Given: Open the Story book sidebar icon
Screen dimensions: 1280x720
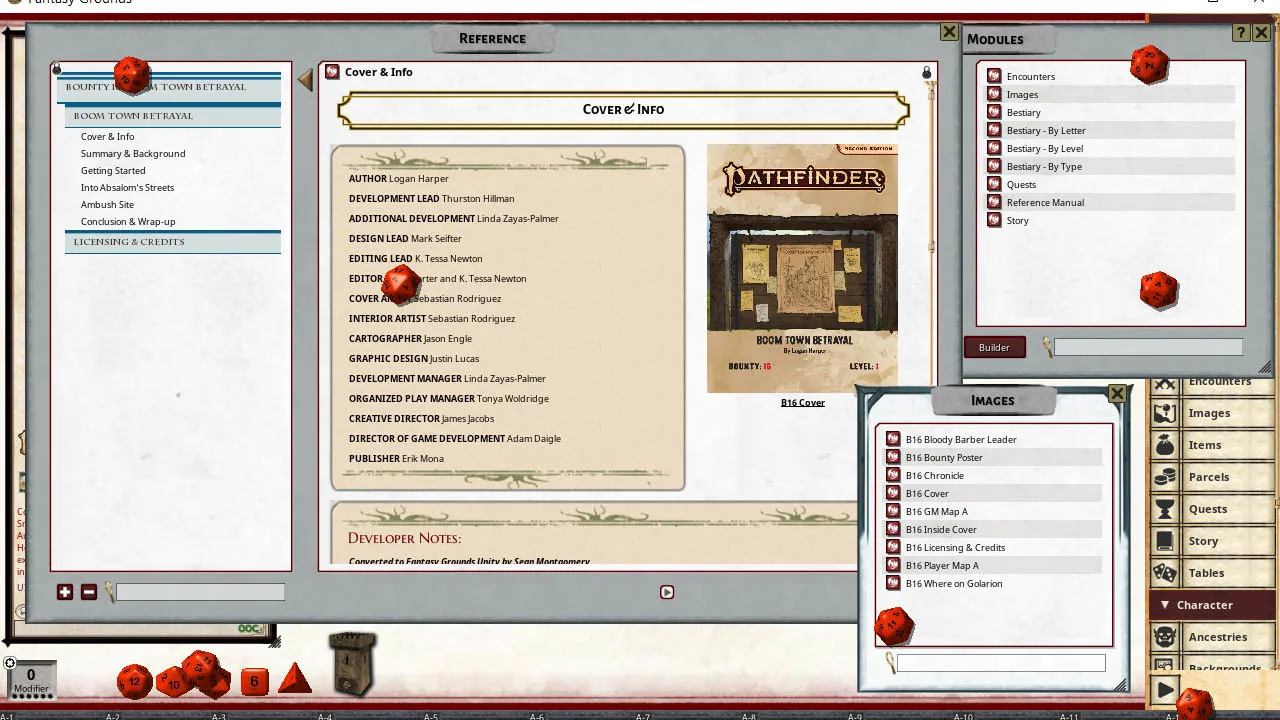Looking at the screenshot, I should (x=1164, y=541).
